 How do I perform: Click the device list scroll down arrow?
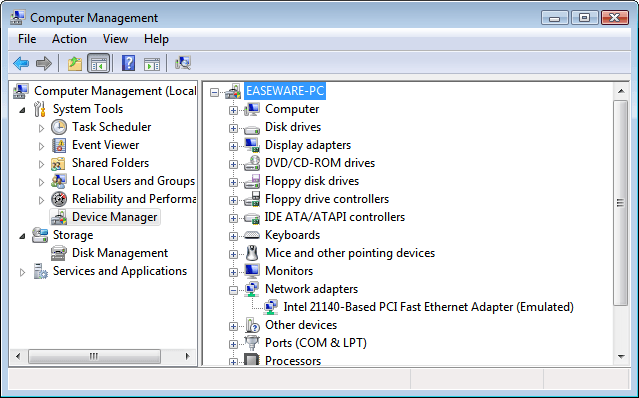coord(621,357)
